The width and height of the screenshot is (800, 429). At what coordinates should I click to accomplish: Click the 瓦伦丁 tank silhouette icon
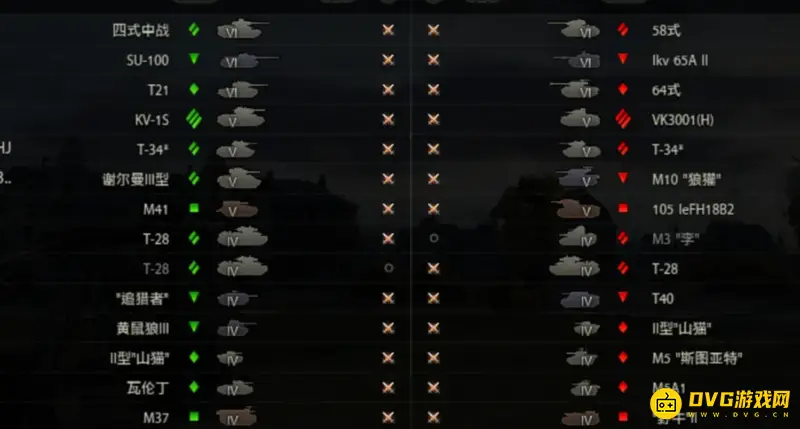click(235, 388)
